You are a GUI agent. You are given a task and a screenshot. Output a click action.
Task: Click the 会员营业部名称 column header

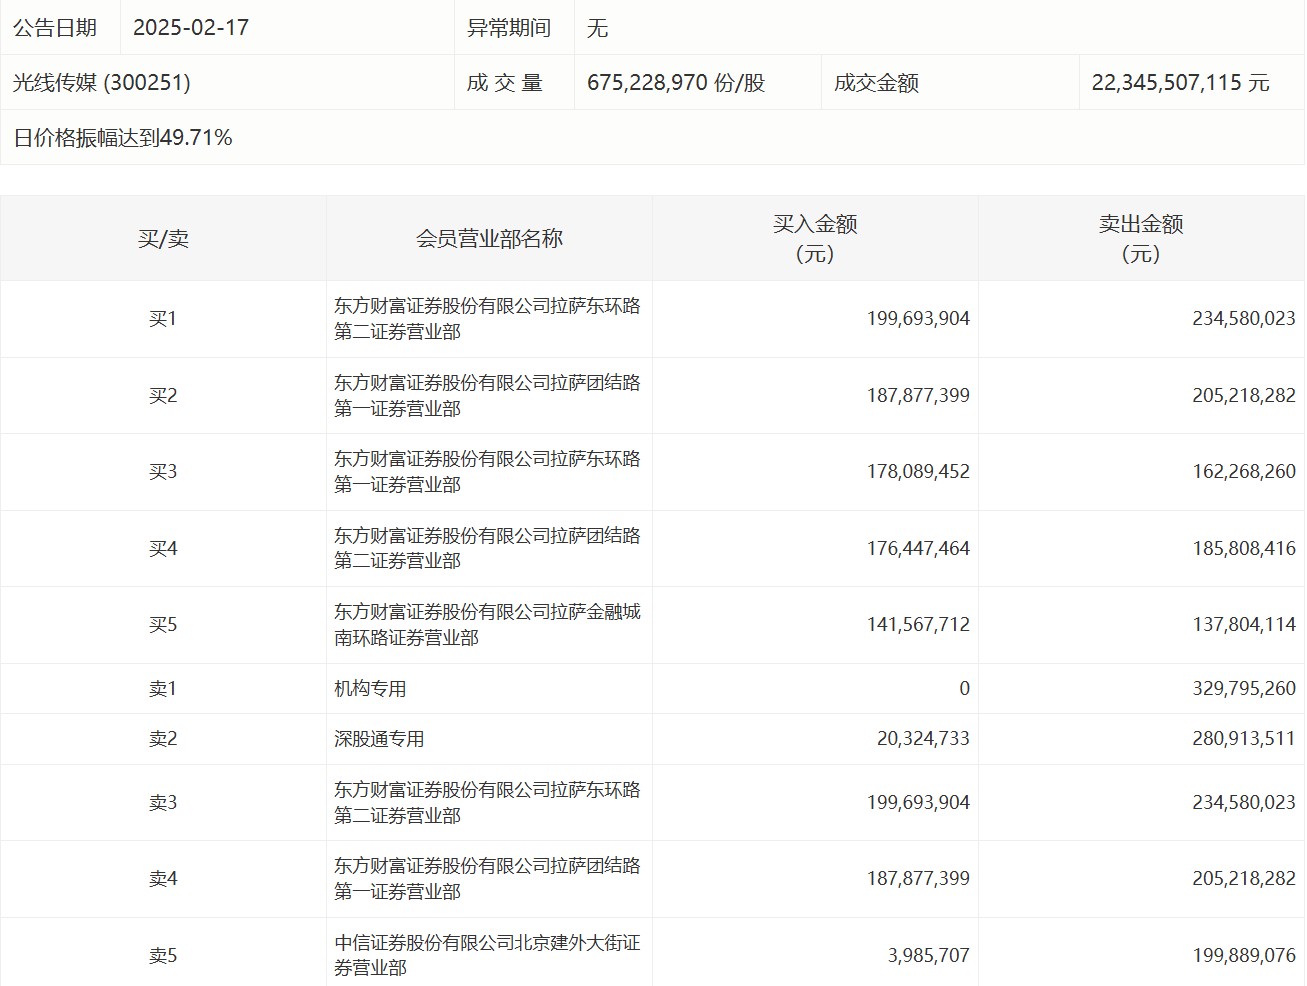(489, 239)
